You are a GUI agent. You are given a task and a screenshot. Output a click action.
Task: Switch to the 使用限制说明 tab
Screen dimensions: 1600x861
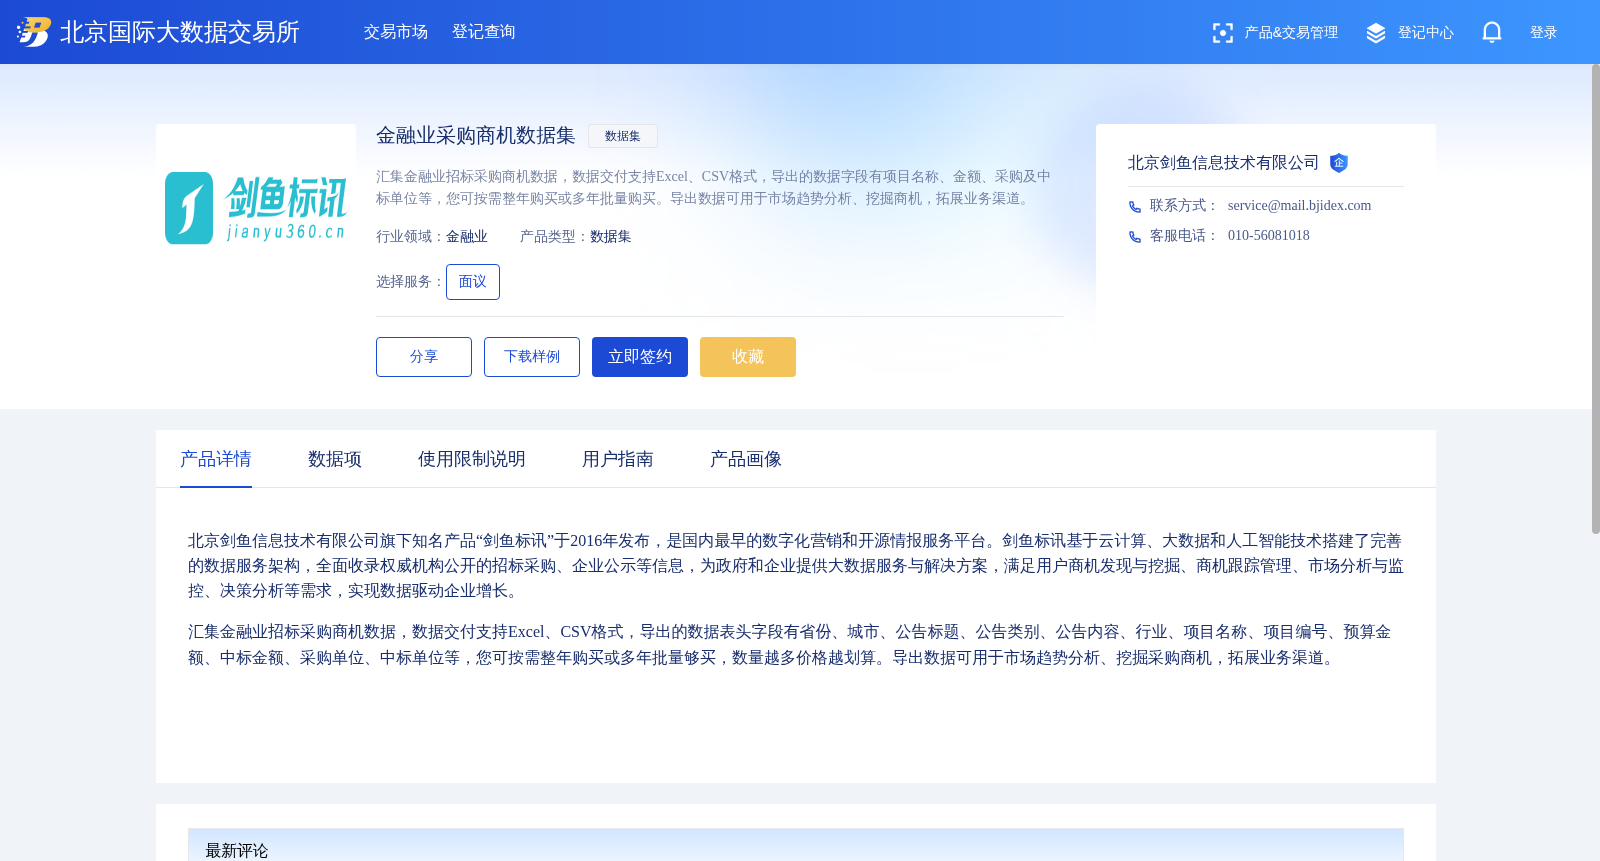point(472,459)
